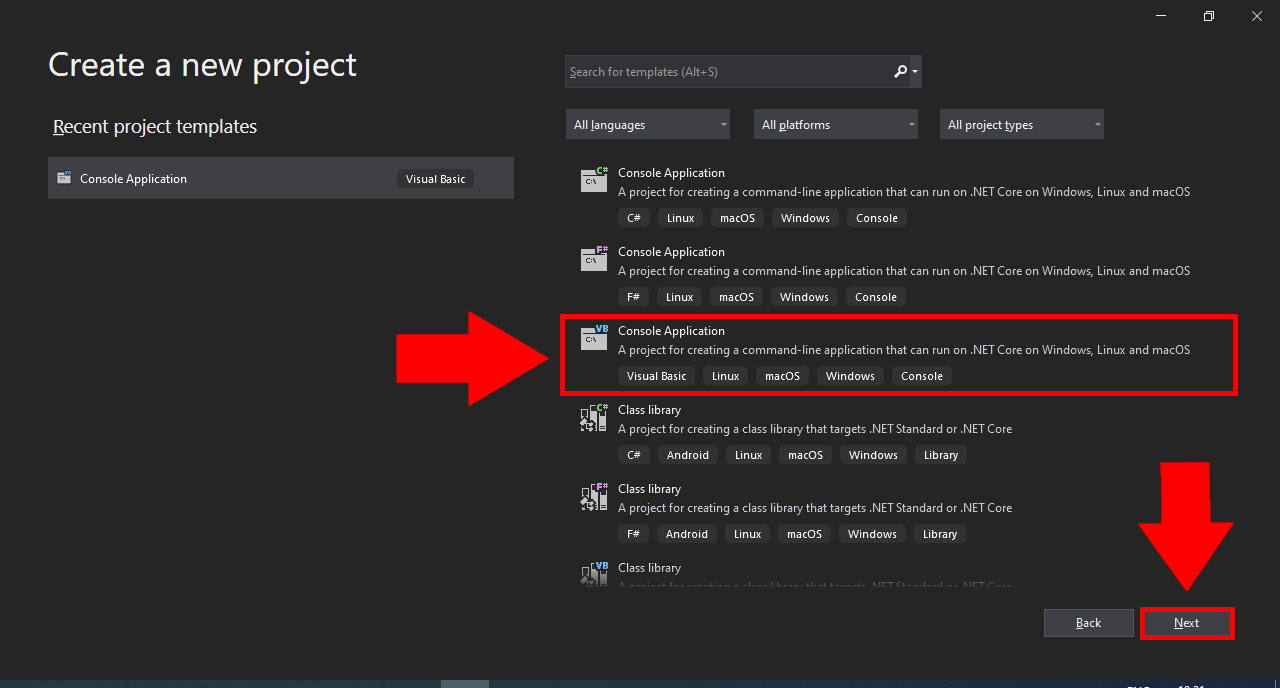Click the F# Class library template icon
Screen dimensions: 1280x688
point(594,496)
